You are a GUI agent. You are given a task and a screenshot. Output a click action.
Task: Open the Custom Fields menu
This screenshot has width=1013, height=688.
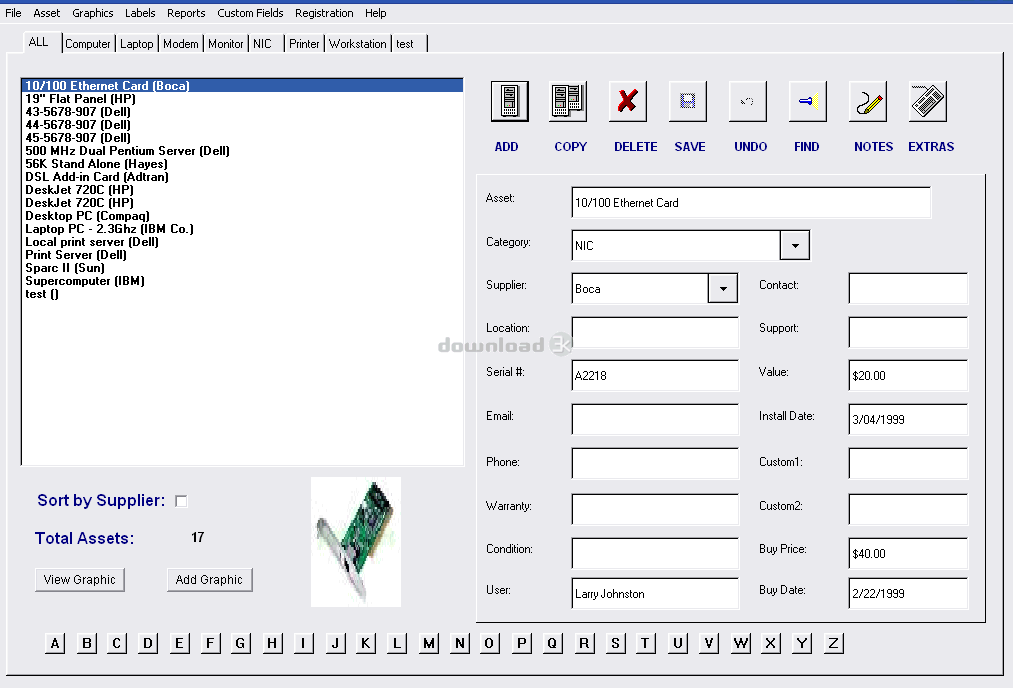point(250,13)
